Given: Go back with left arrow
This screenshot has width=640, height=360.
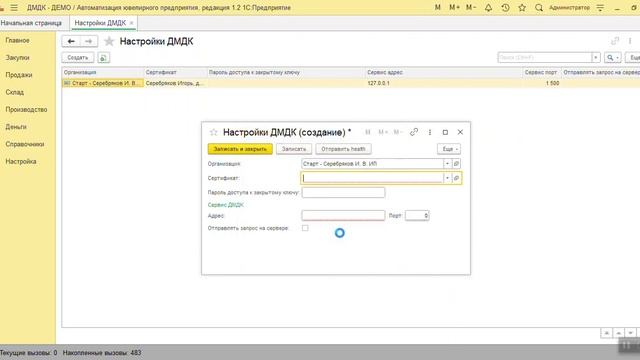Looking at the screenshot, I should (71, 41).
